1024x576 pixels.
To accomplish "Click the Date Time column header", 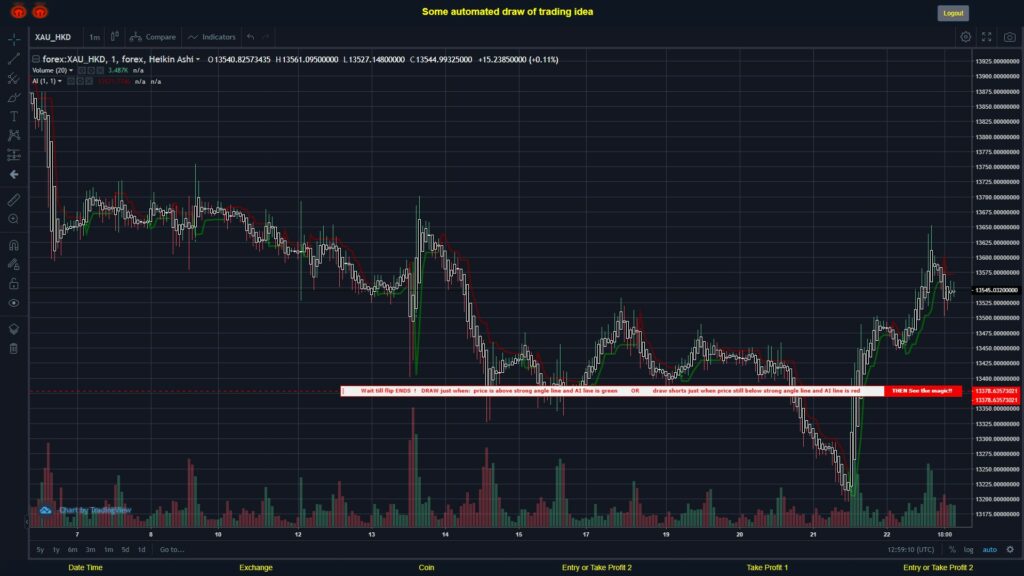I will click(86, 568).
